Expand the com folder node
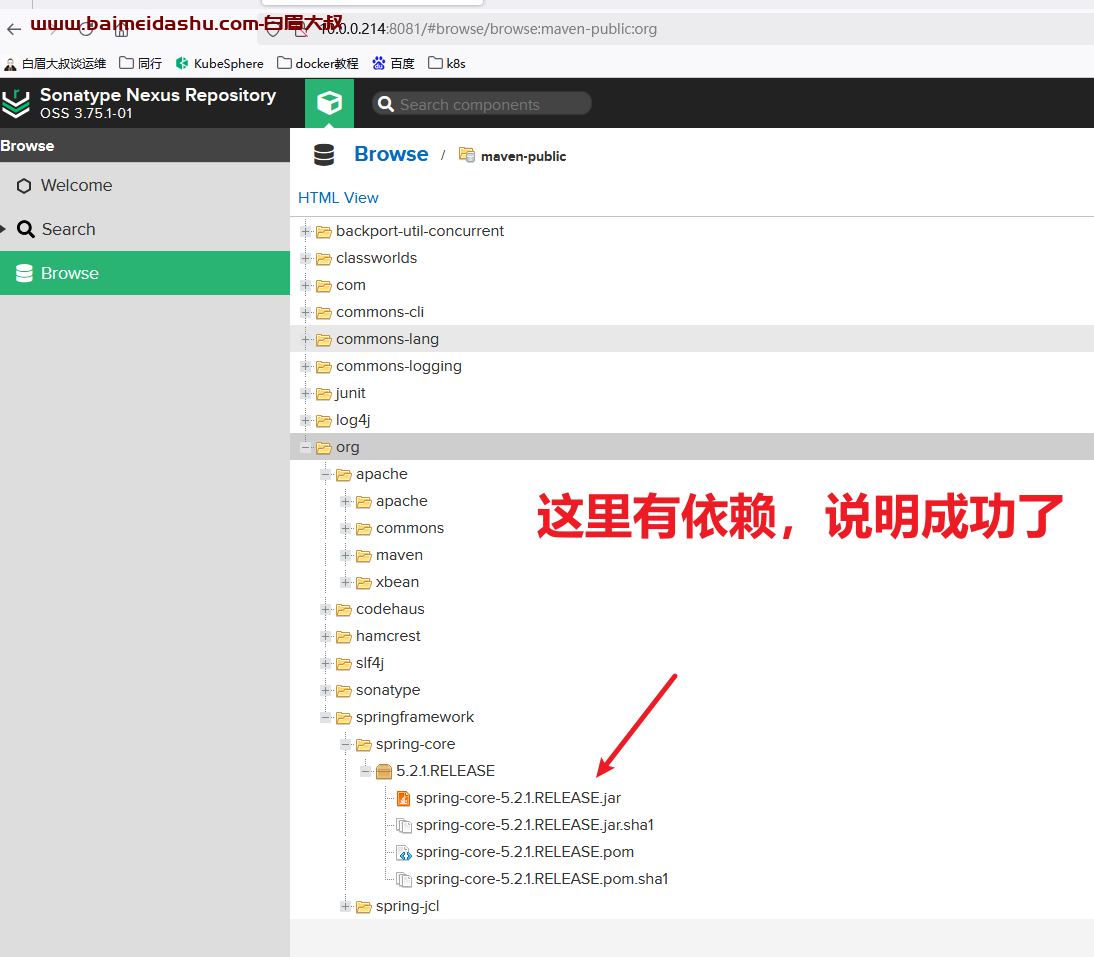1094x957 pixels. click(x=306, y=285)
